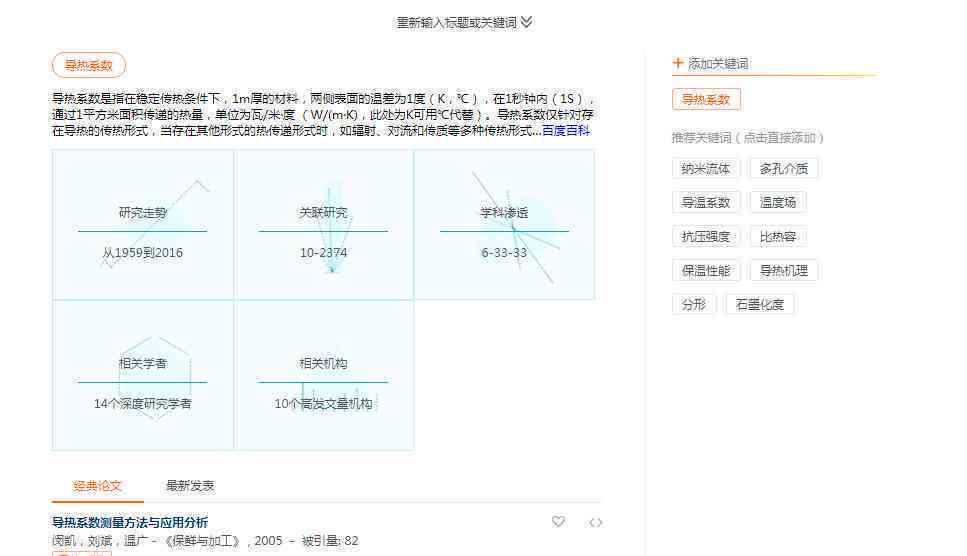
Task: Open the 相关学者 card
Action: (x=143, y=375)
